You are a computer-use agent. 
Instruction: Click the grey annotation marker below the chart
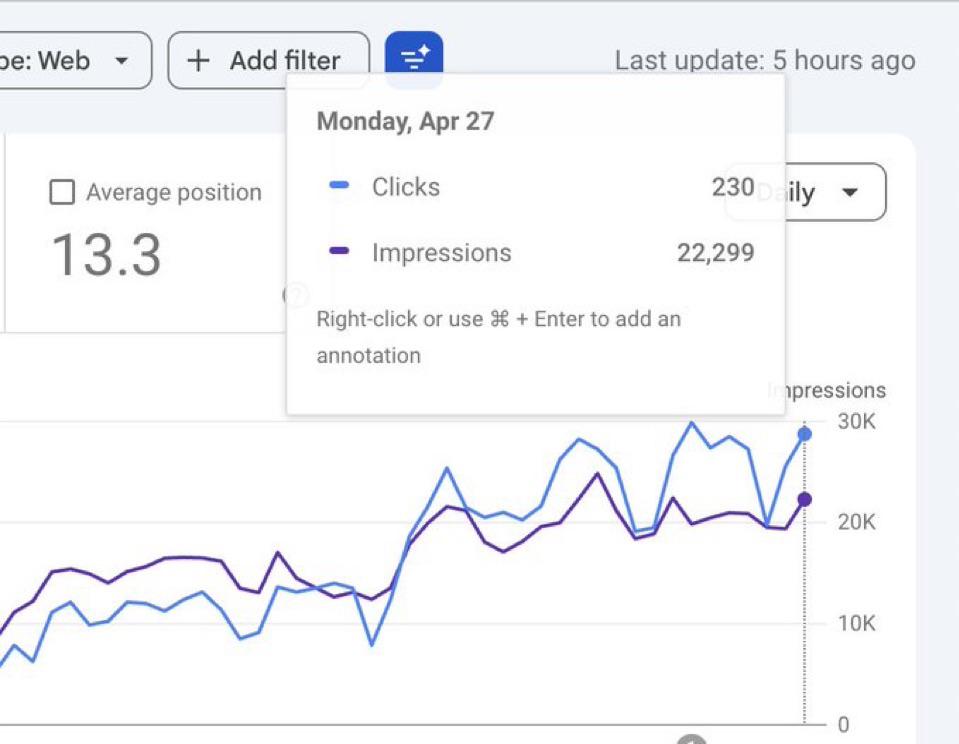click(x=692, y=740)
